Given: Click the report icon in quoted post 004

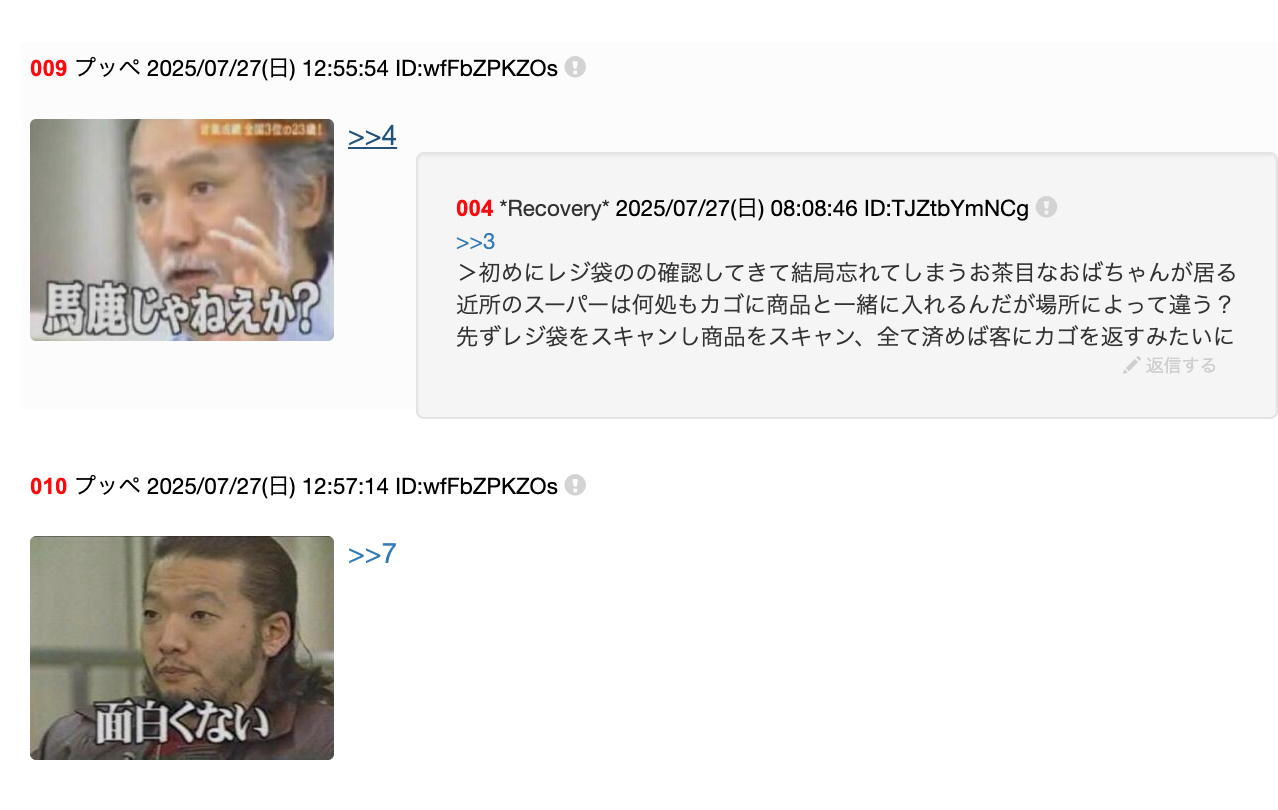Looking at the screenshot, I should tap(1046, 207).
